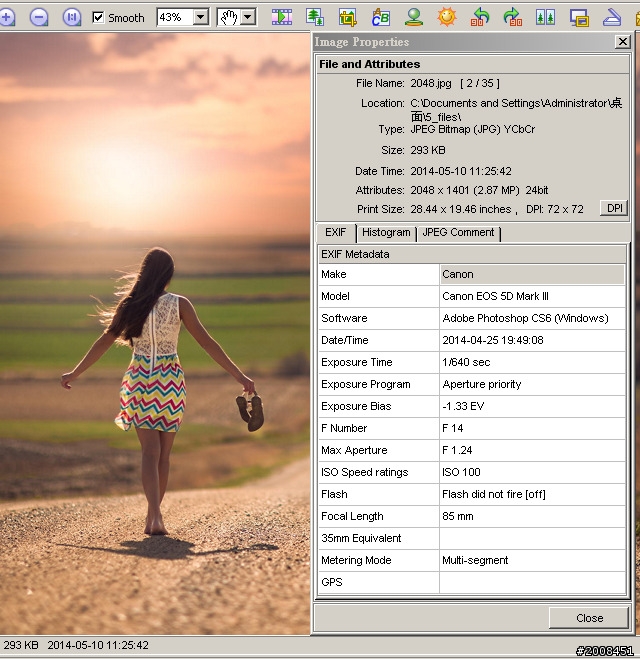Start the slideshow with the filmstrip icon
This screenshot has width=640, height=659.
pos(282,17)
